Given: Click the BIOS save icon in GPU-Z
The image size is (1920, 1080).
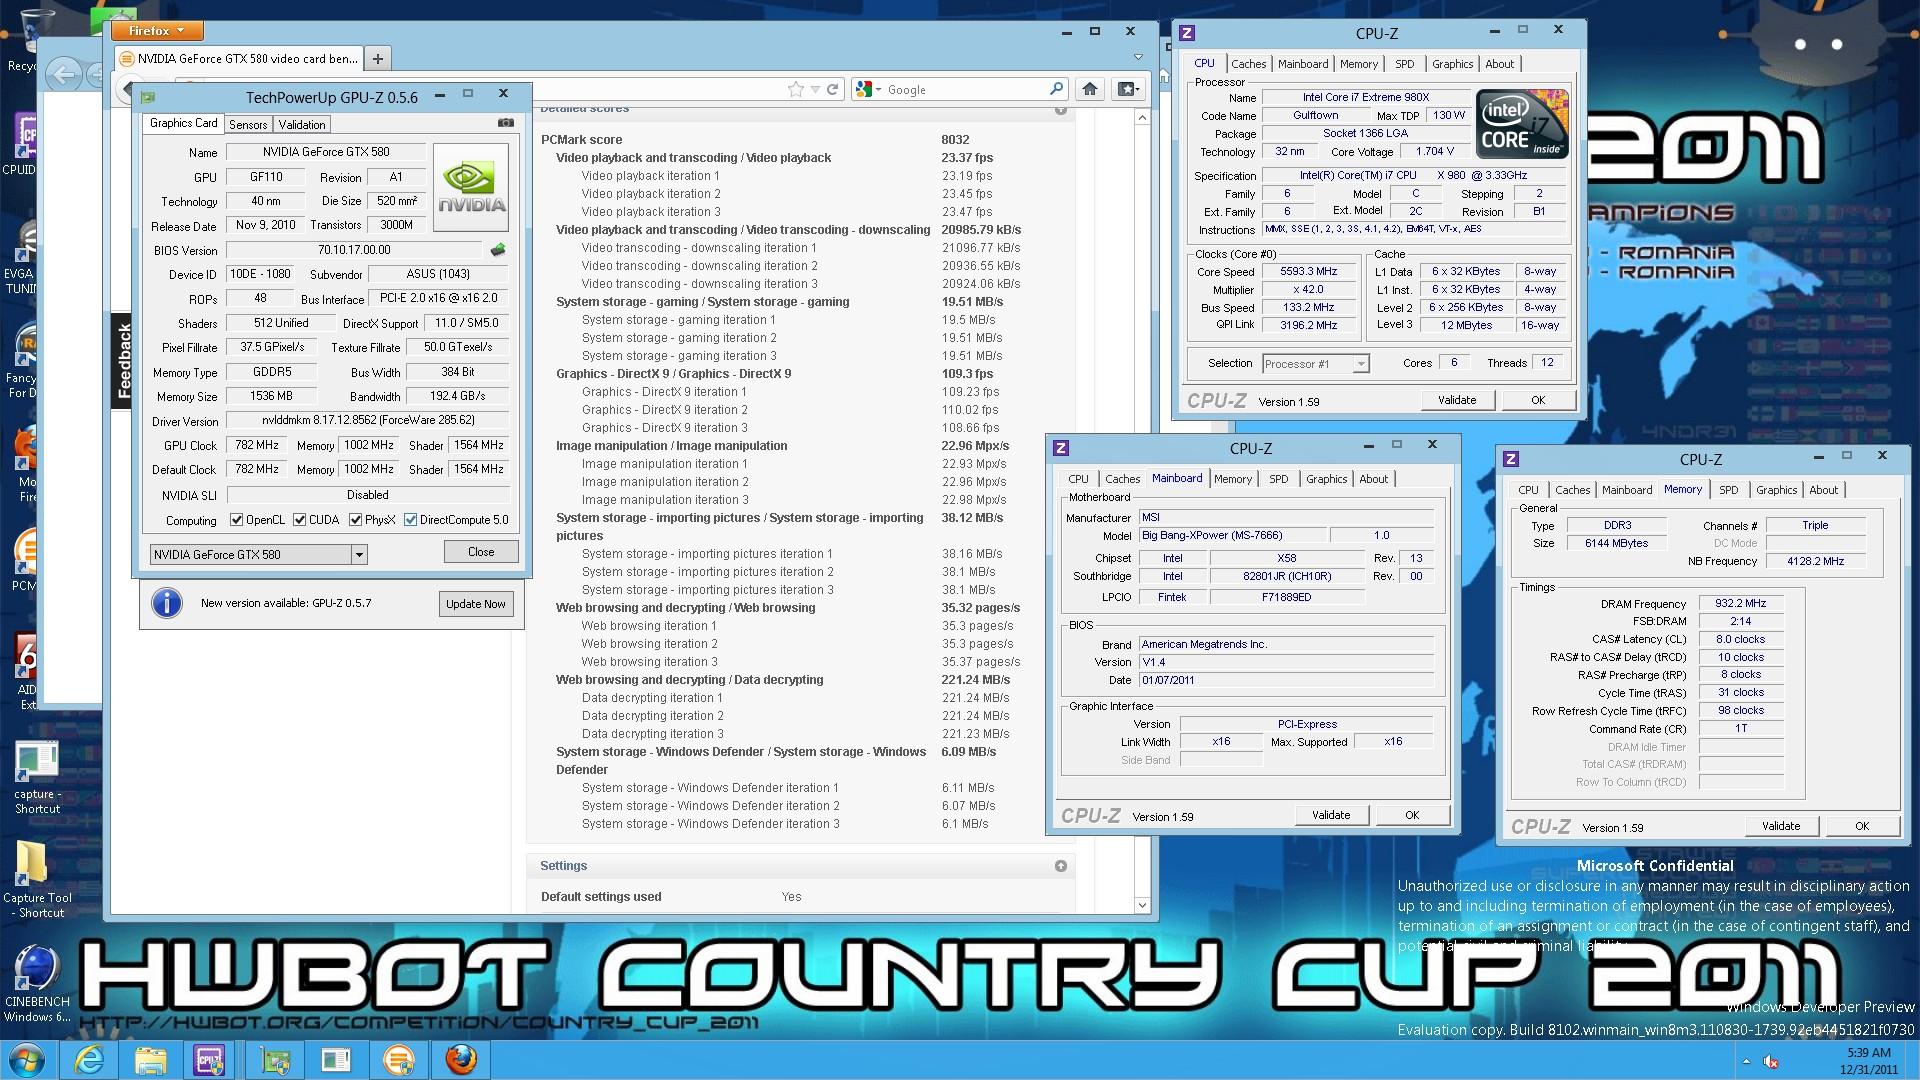Looking at the screenshot, I should click(497, 250).
